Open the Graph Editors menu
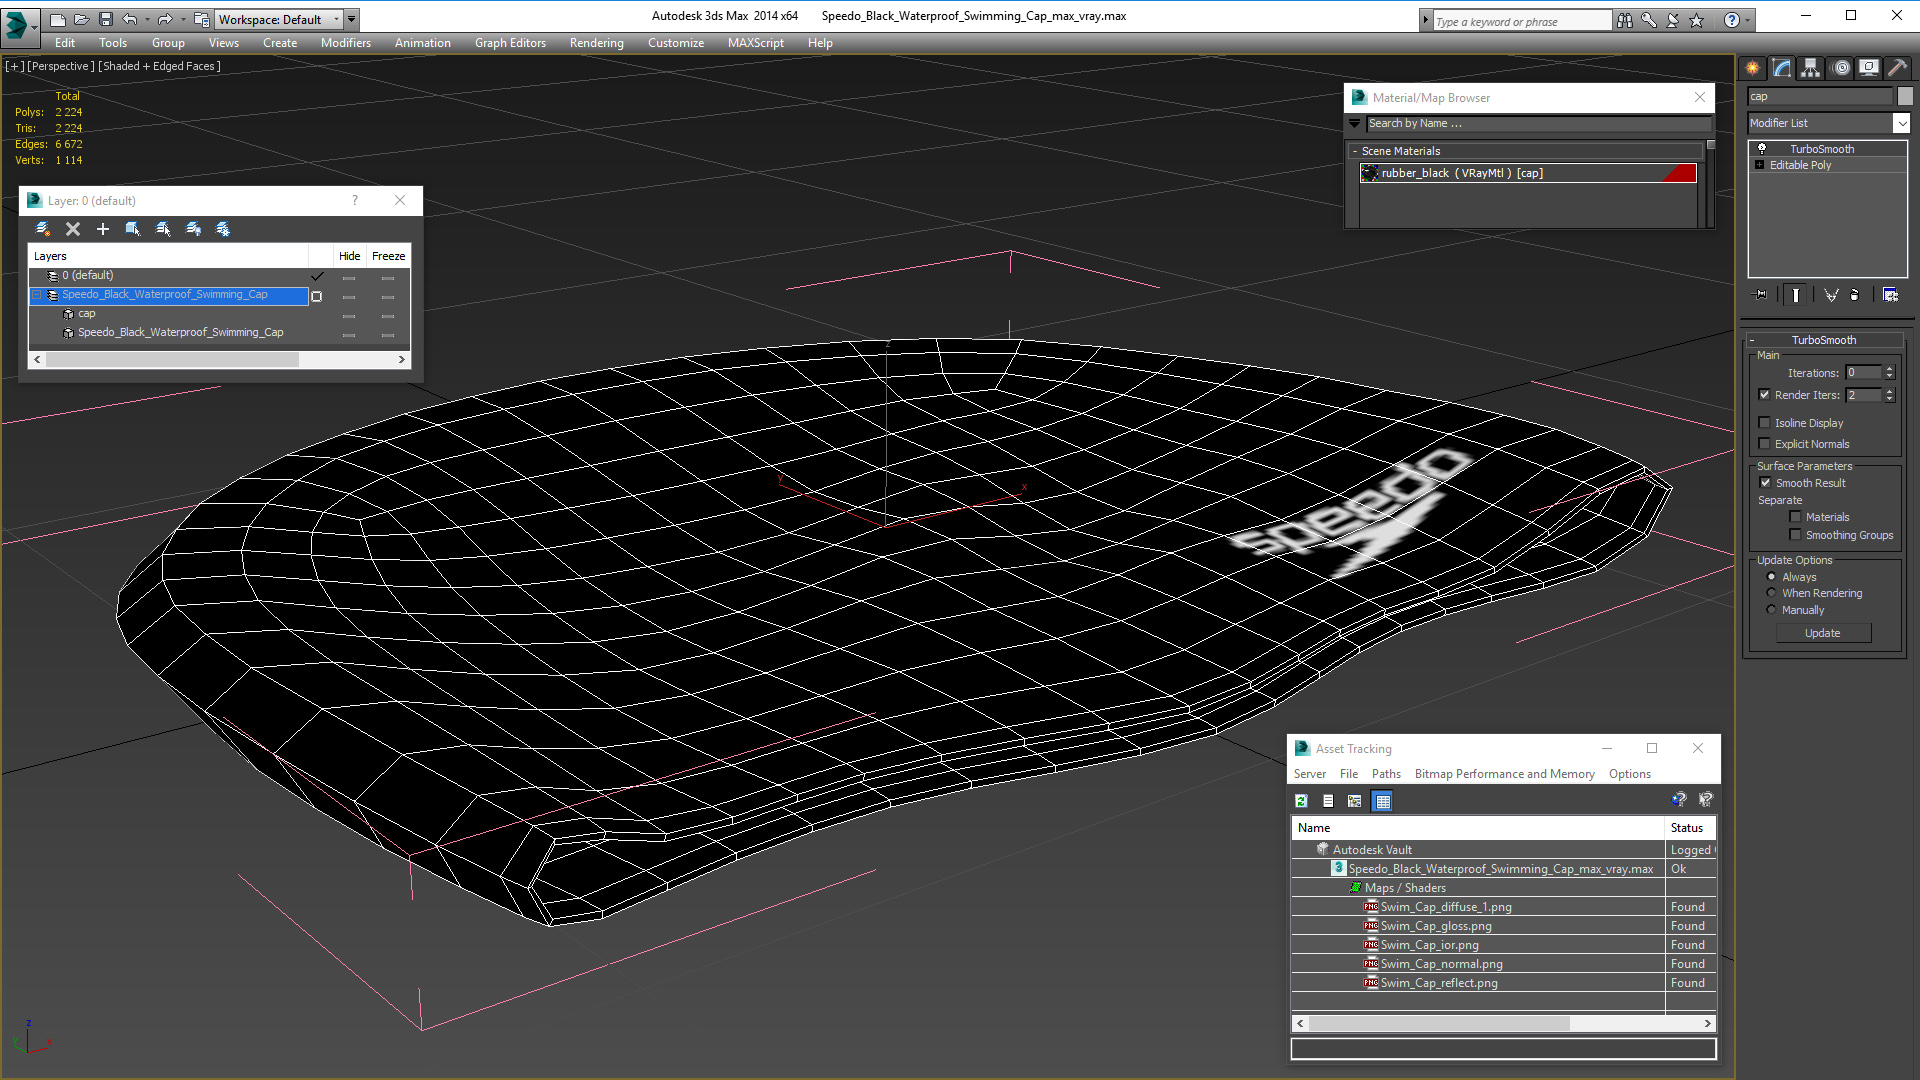The image size is (1920, 1080). [510, 43]
